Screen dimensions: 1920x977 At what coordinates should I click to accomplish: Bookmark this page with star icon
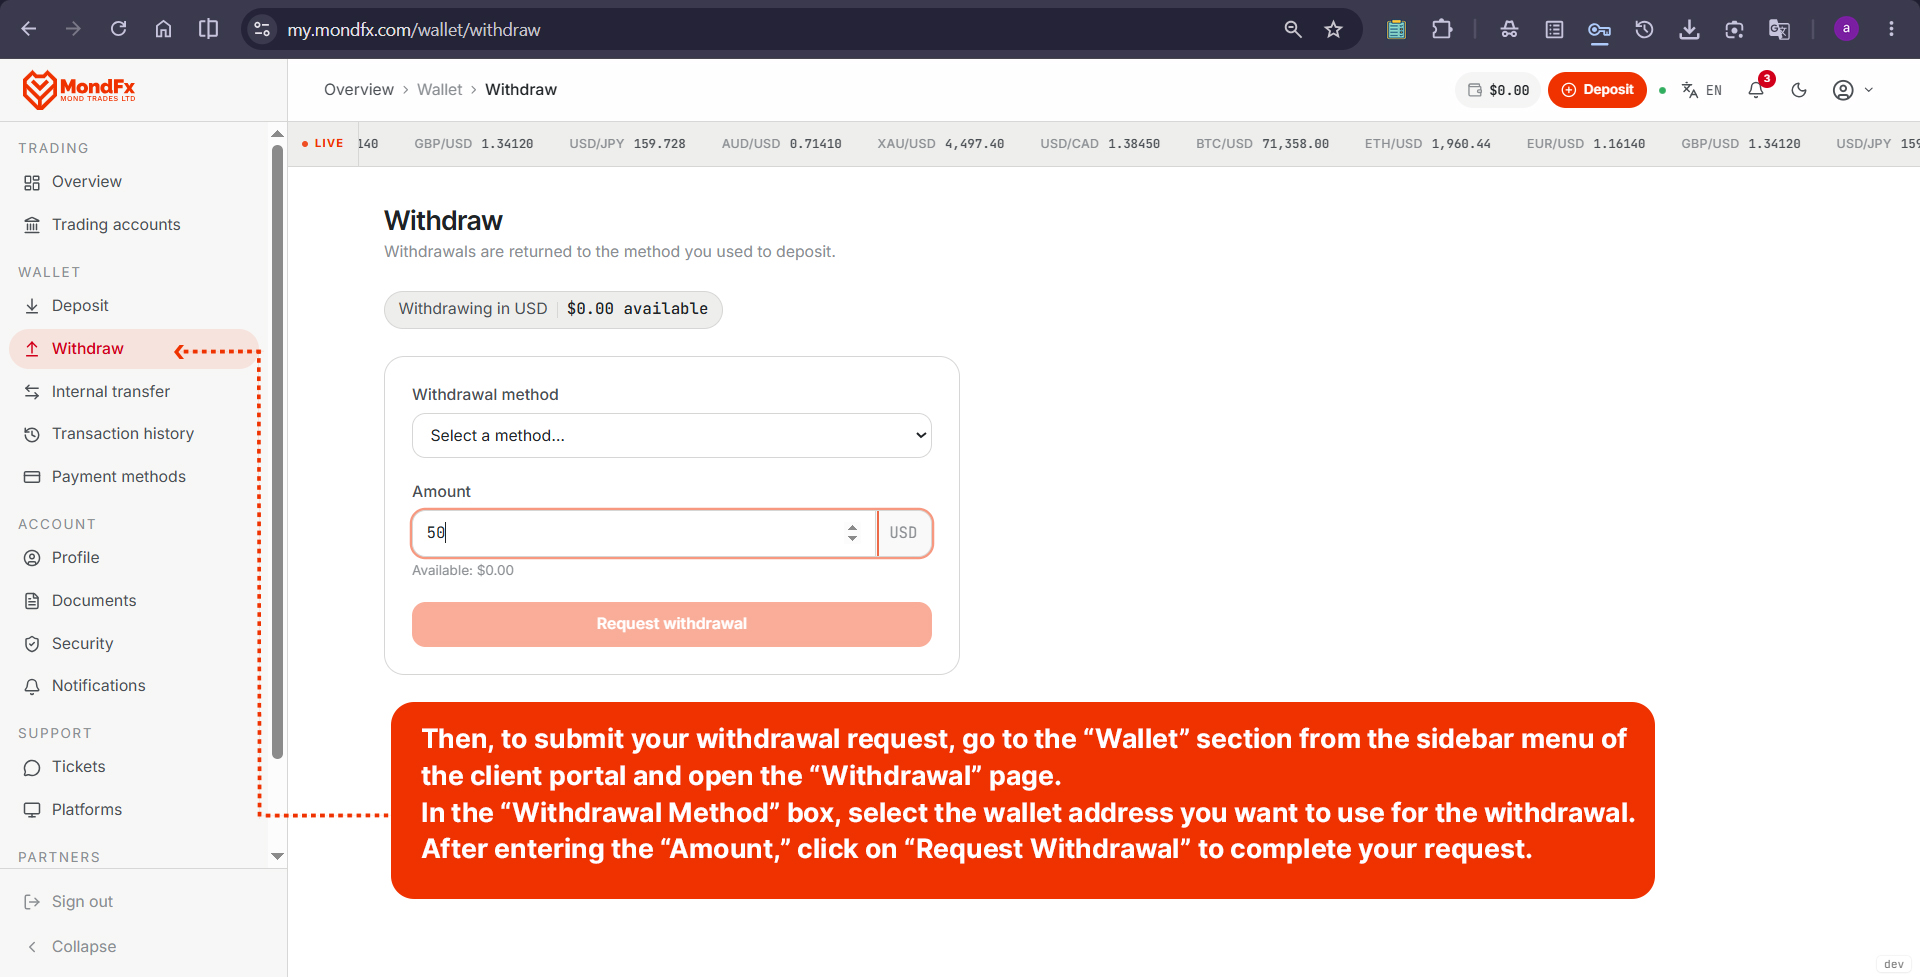(1333, 30)
